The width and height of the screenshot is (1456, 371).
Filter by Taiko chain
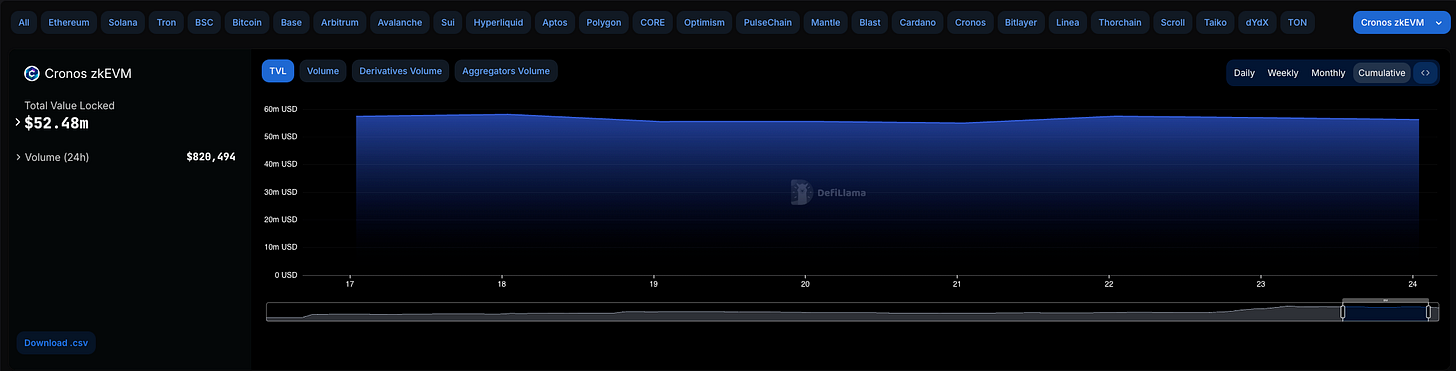pos(1215,22)
